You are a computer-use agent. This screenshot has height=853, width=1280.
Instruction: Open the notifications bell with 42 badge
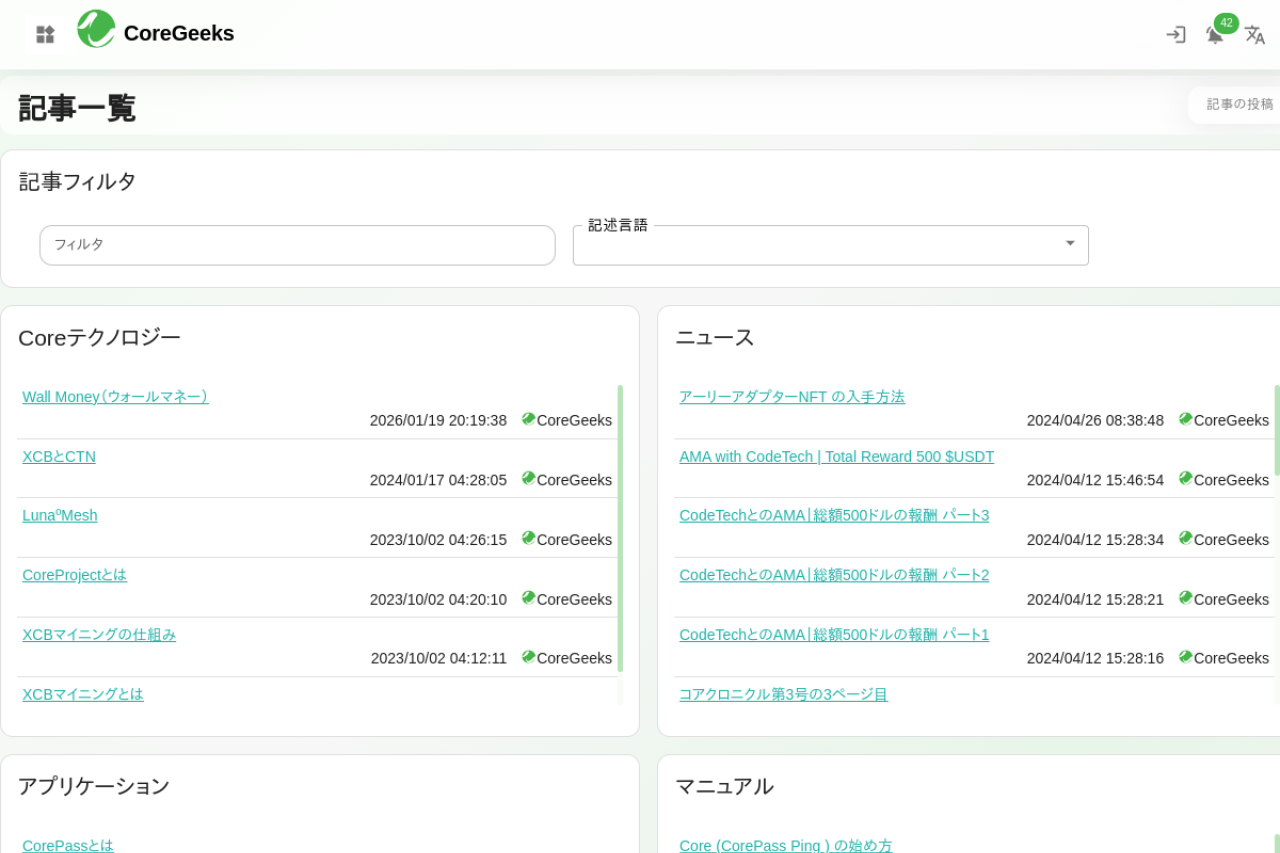coord(1215,34)
